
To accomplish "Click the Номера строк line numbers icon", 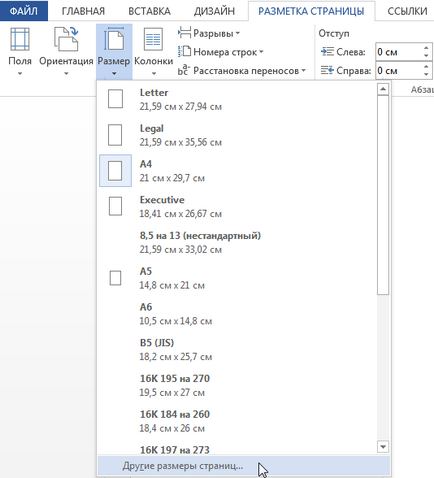I will [x=184, y=52].
